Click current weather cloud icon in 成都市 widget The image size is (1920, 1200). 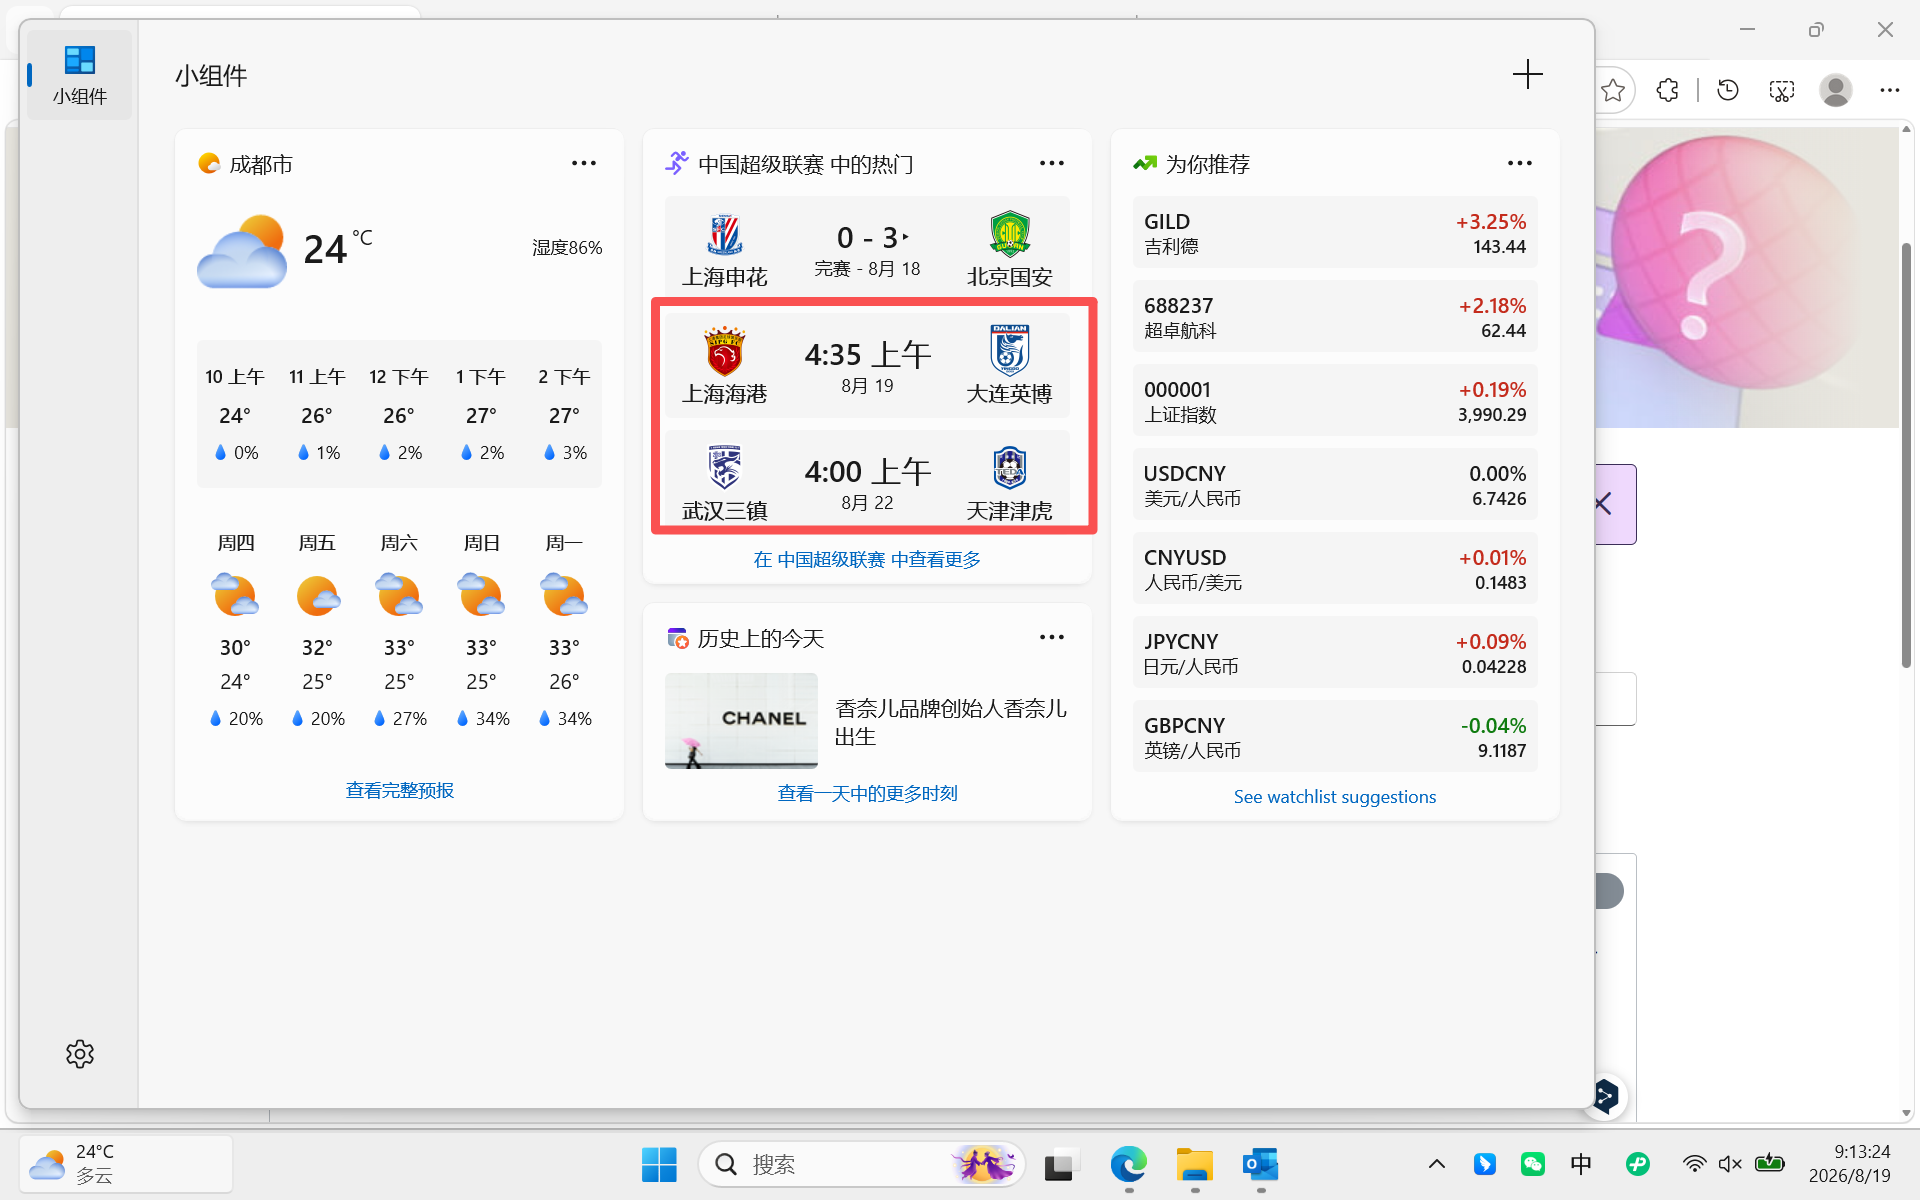243,251
